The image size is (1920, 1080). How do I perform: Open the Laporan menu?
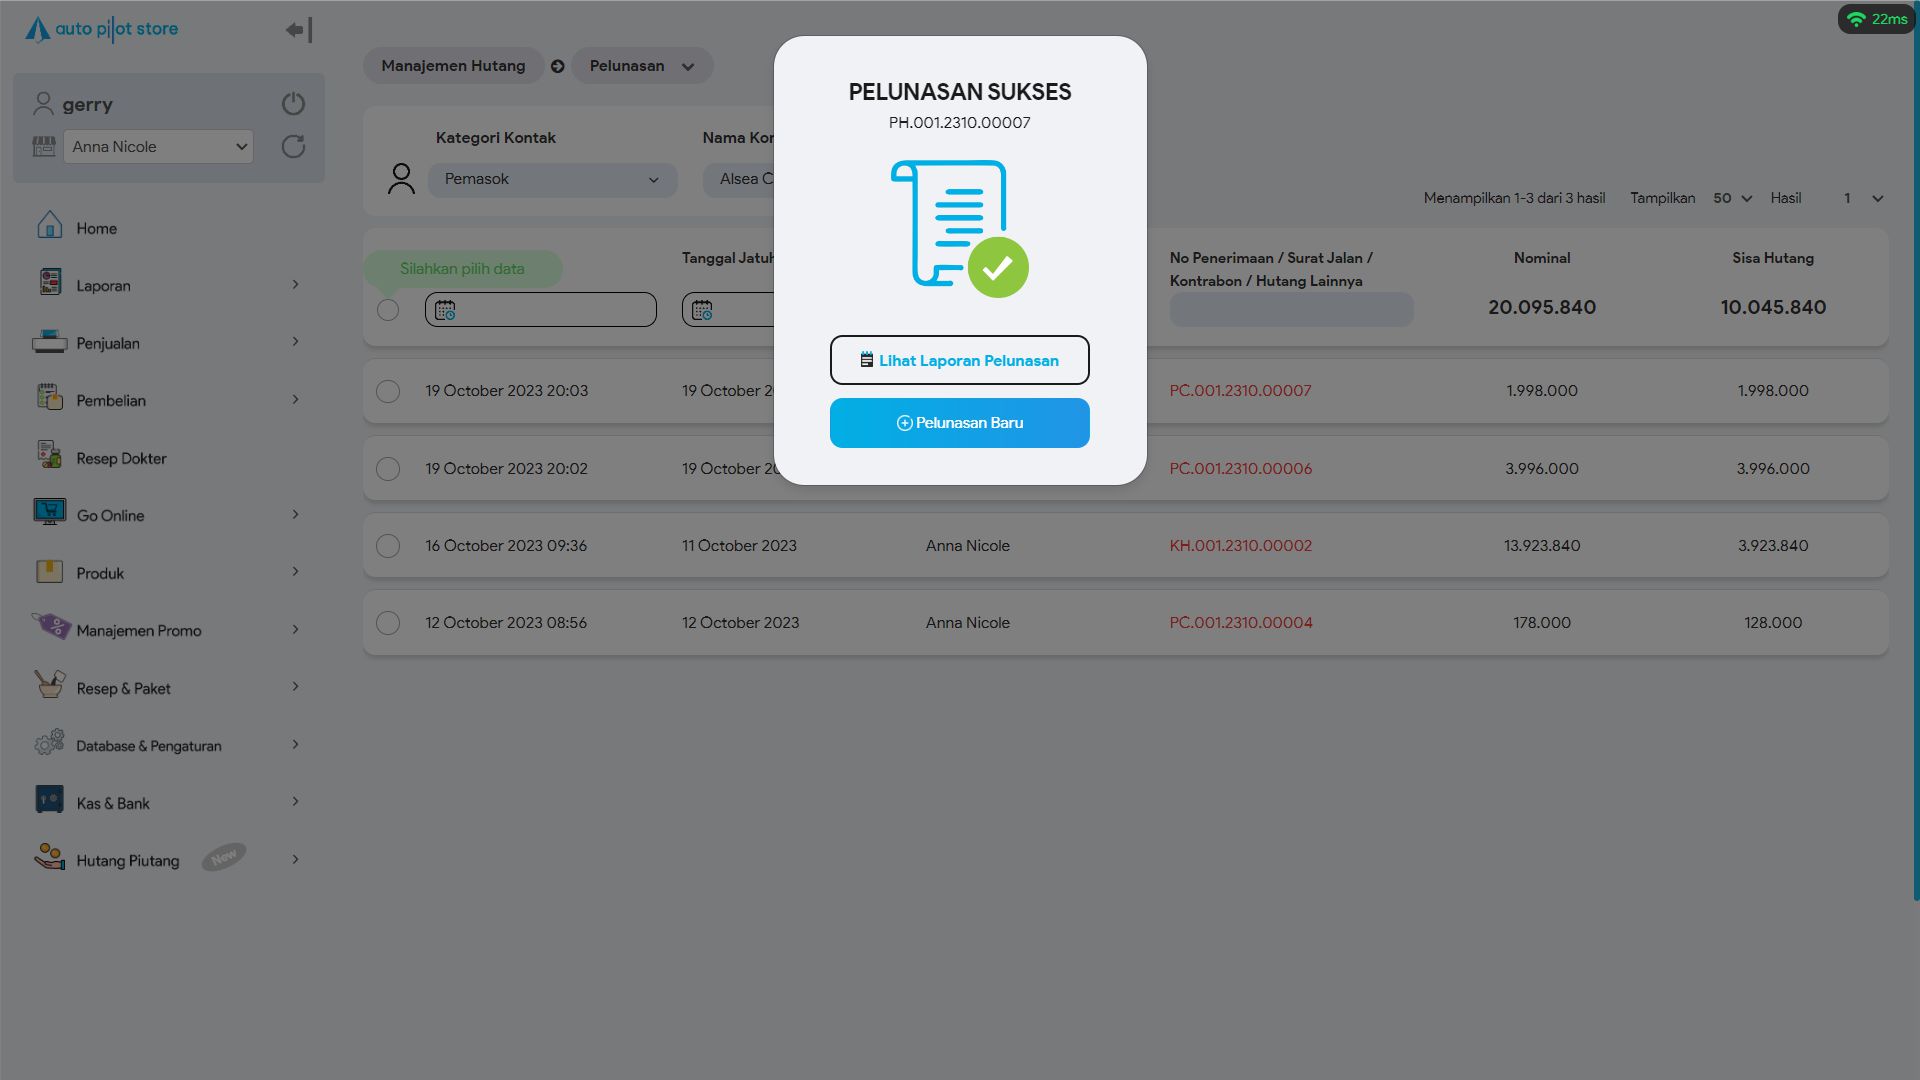(x=103, y=286)
